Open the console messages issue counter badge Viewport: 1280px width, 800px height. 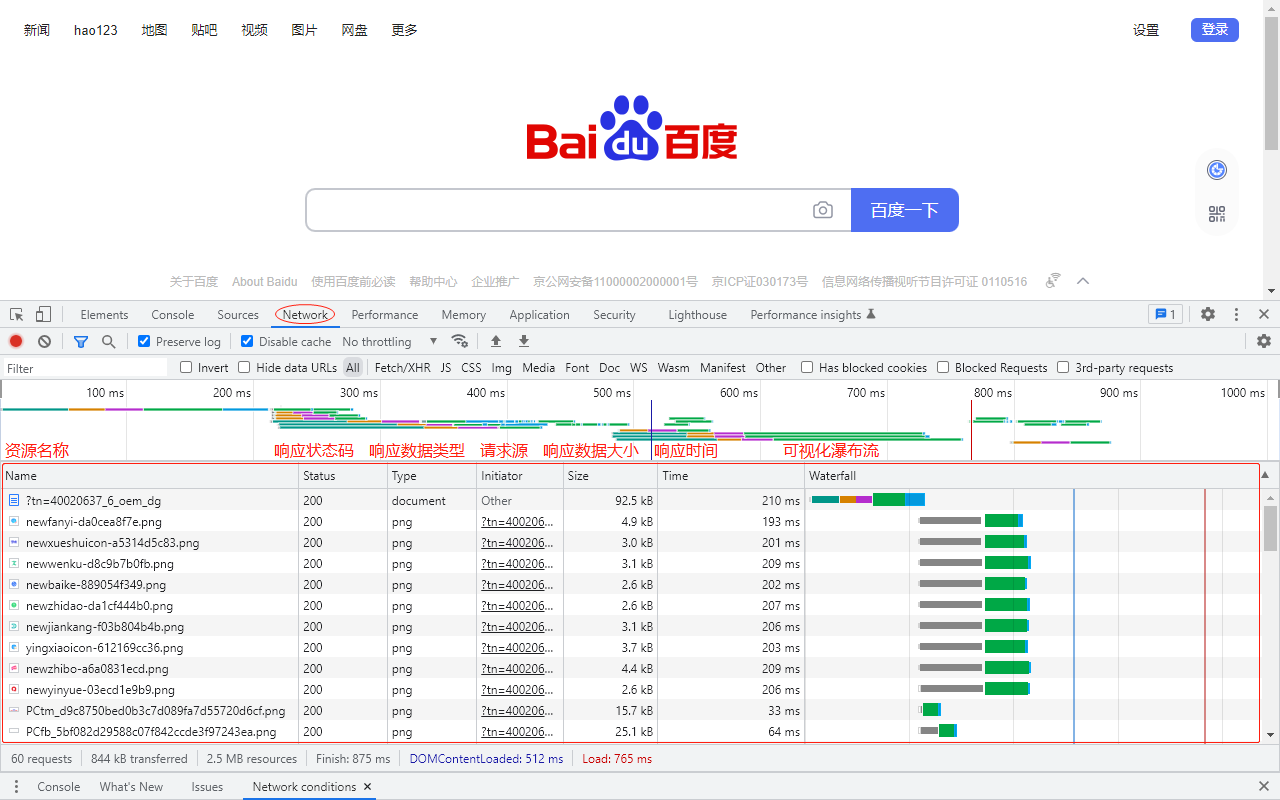(x=1165, y=314)
